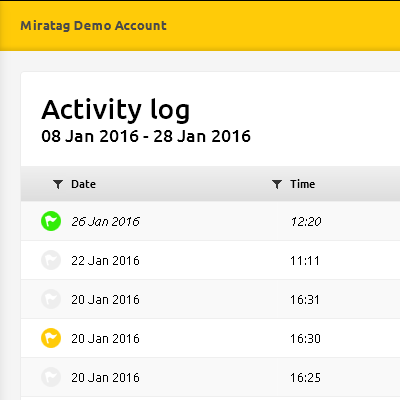Click the 11:11 time entry

click(x=305, y=260)
